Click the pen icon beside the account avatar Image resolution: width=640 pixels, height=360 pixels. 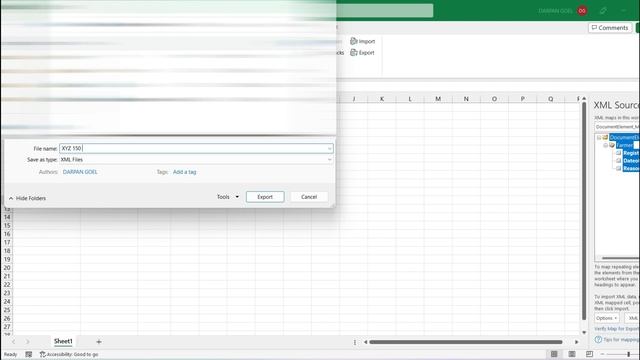pyautogui.click(x=603, y=11)
